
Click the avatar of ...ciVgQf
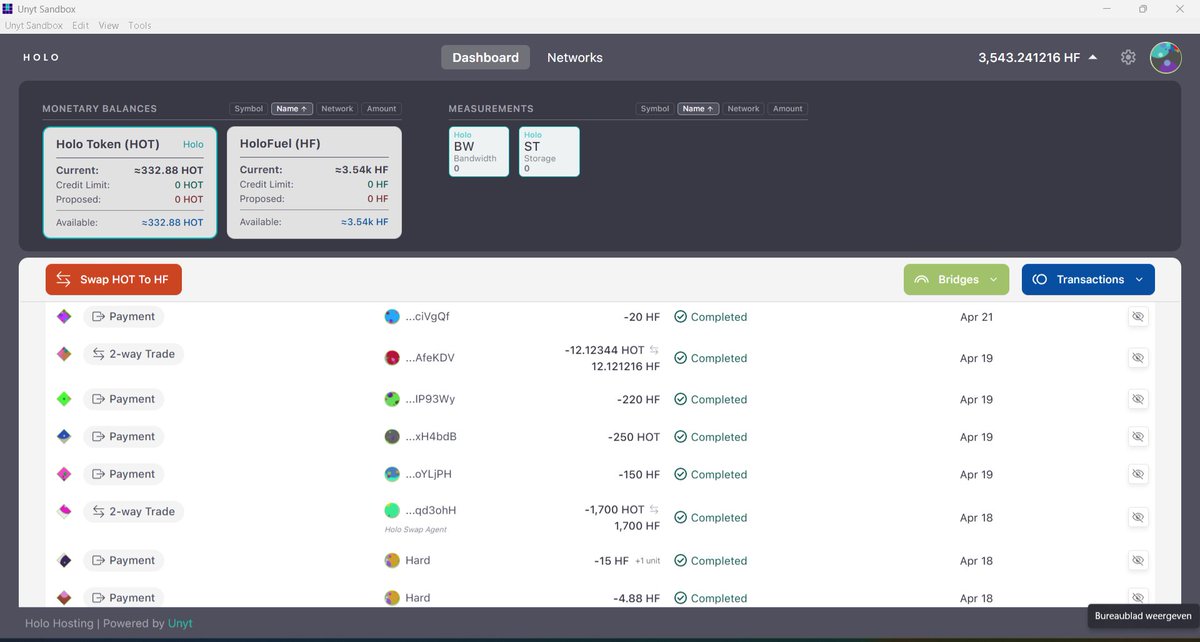[x=392, y=317]
